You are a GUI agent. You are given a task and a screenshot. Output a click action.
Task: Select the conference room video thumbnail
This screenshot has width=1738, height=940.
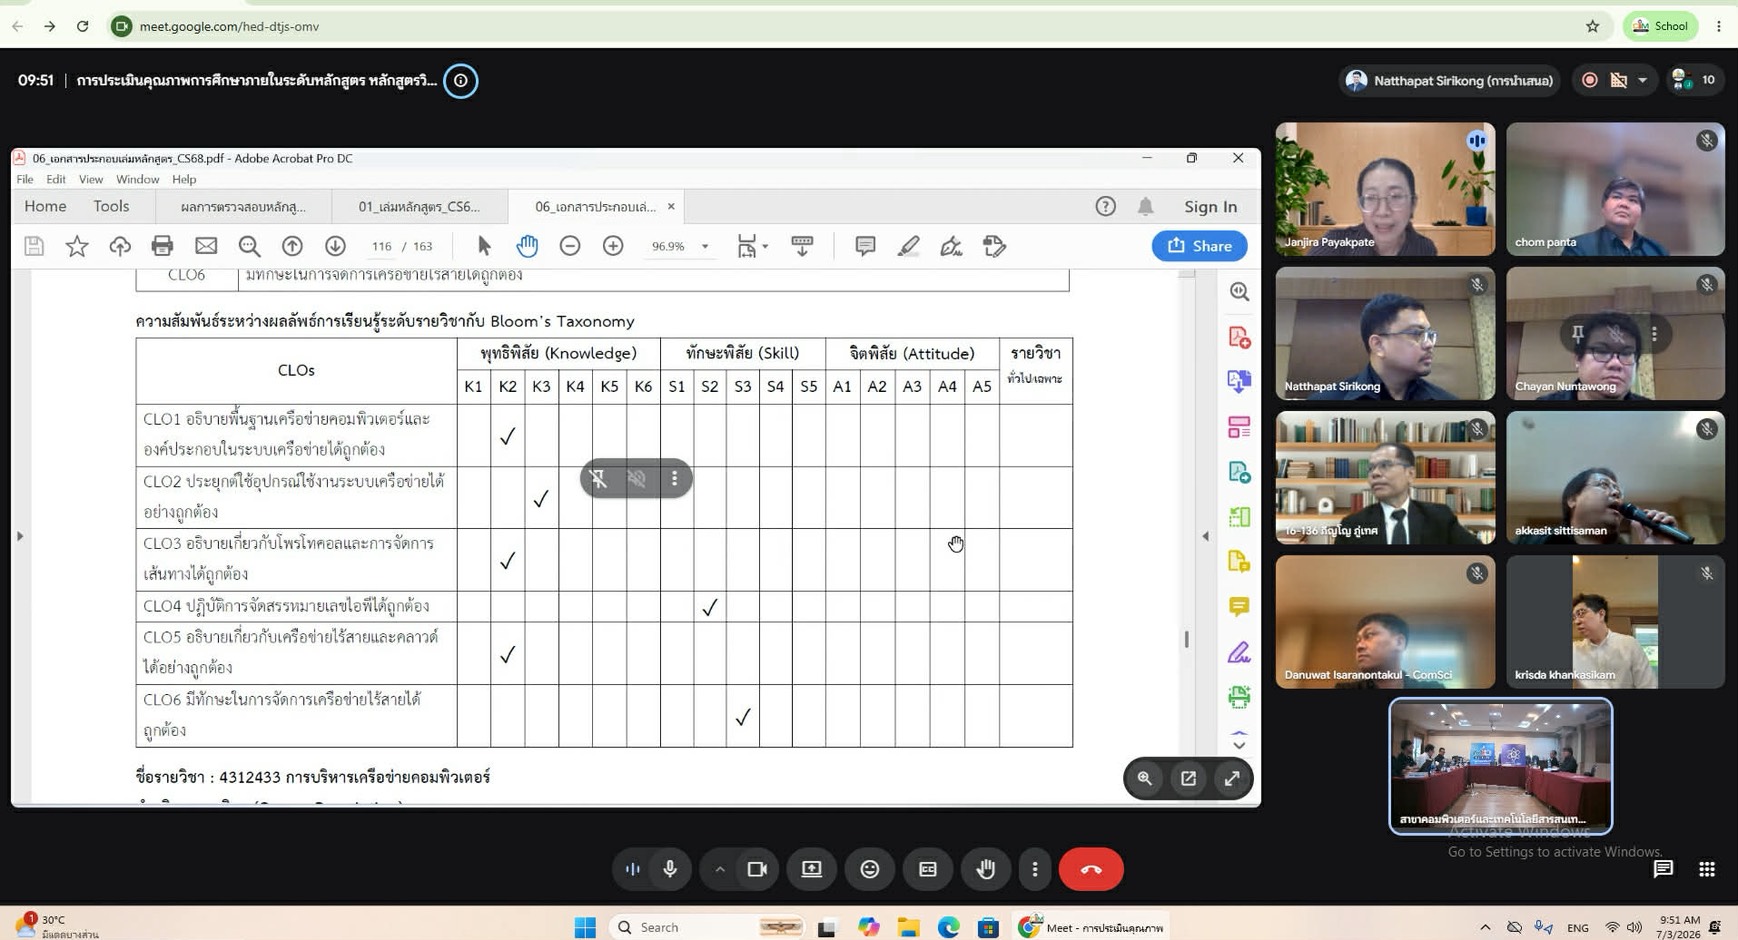1500,766
